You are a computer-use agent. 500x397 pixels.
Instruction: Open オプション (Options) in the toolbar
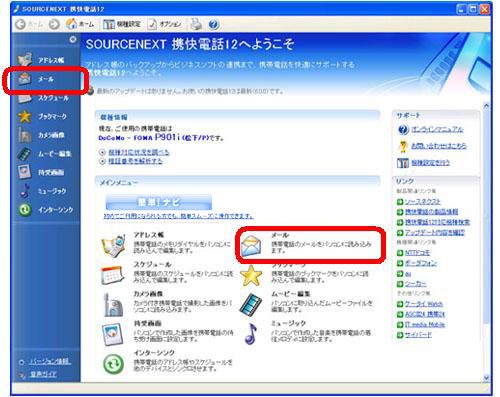[x=165, y=24]
